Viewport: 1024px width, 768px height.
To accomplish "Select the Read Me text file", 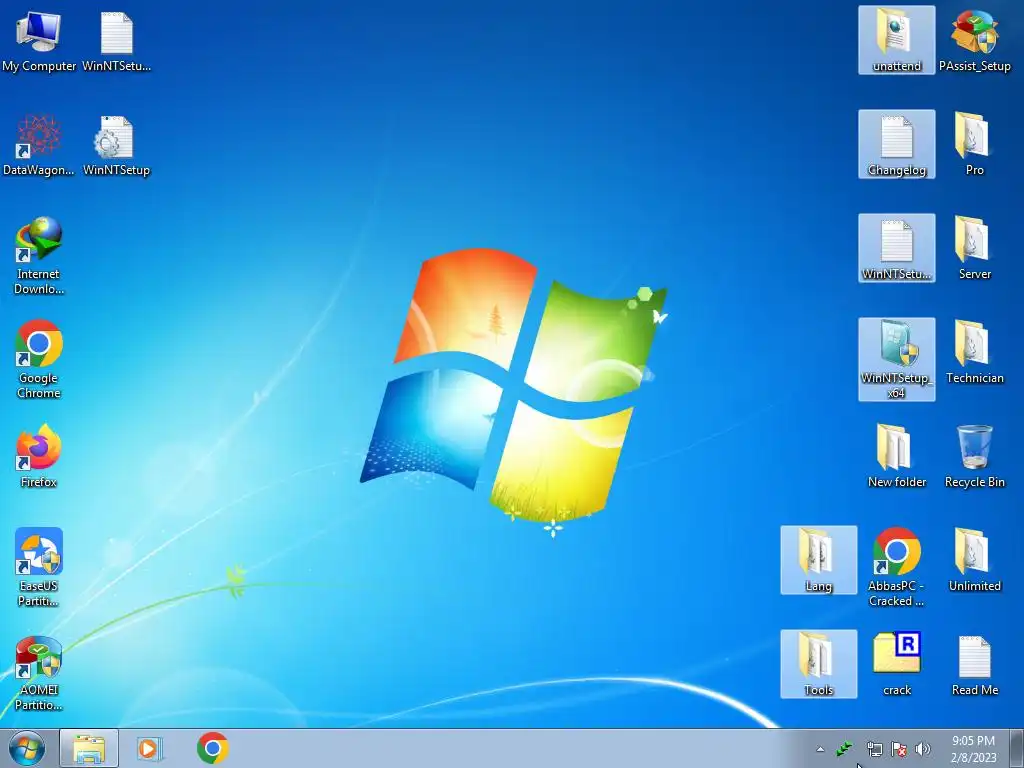I will (974, 664).
